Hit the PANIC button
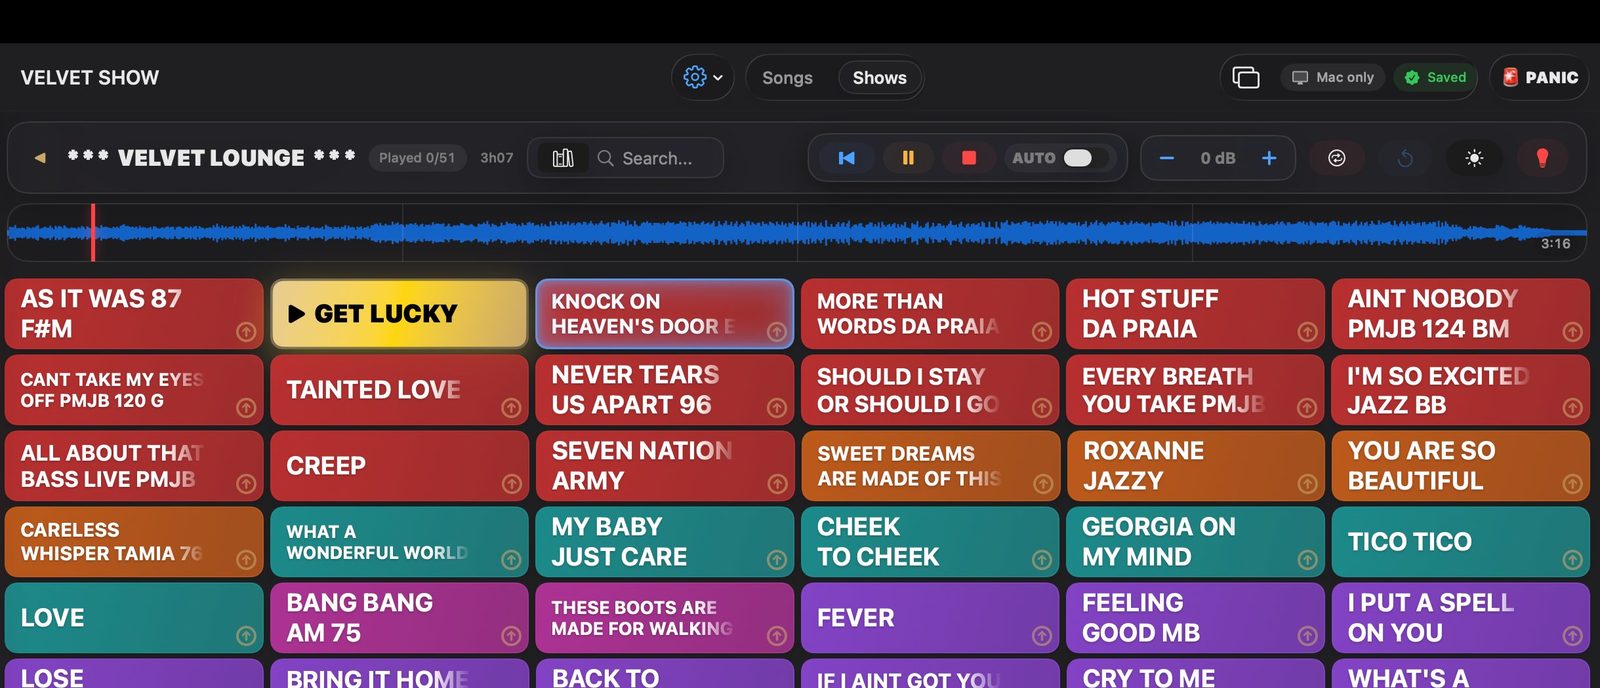The width and height of the screenshot is (1600, 688). coord(1540,77)
